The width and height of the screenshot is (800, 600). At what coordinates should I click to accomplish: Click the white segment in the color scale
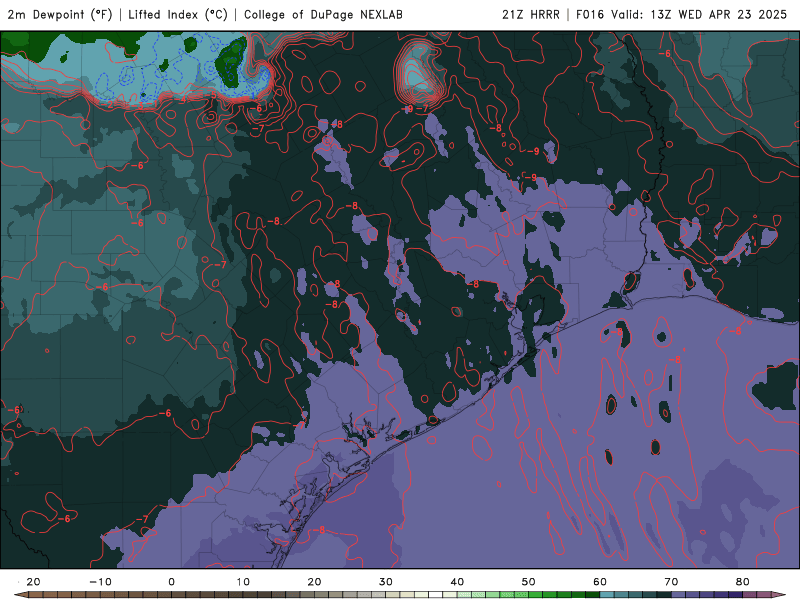pos(435,594)
